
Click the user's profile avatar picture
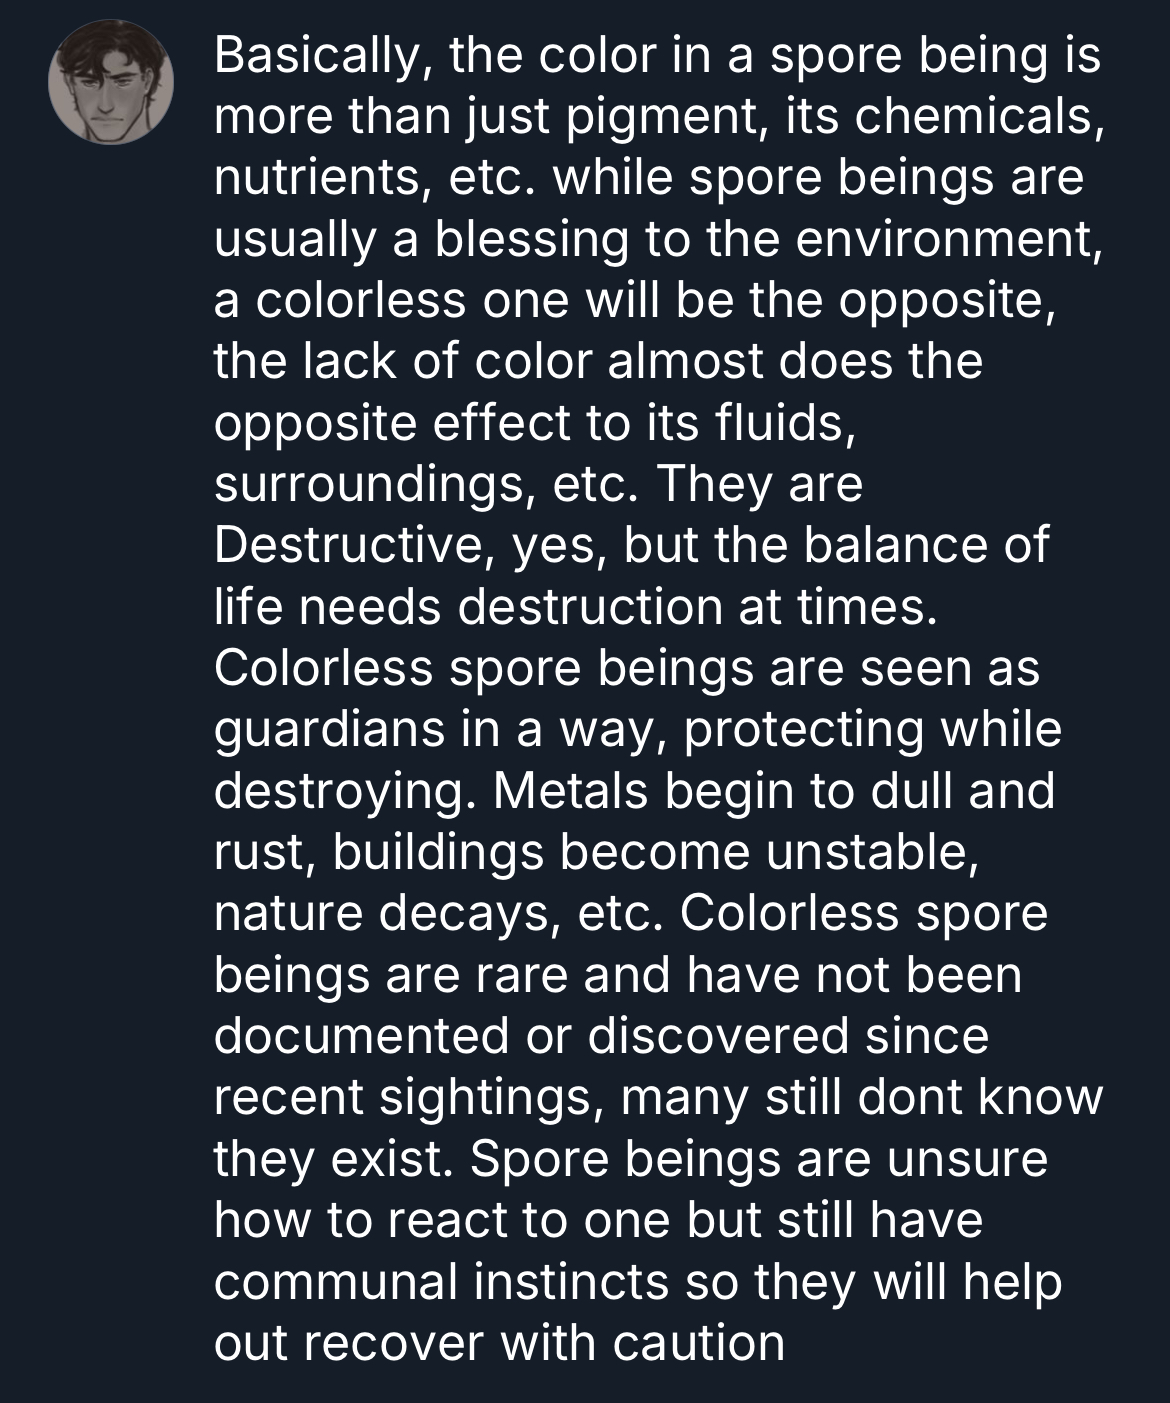click(x=112, y=82)
